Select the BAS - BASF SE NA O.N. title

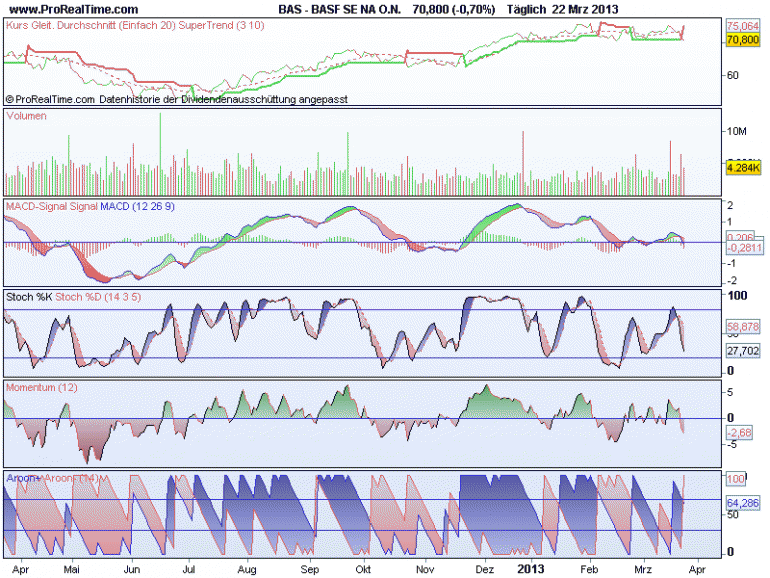coord(340,9)
